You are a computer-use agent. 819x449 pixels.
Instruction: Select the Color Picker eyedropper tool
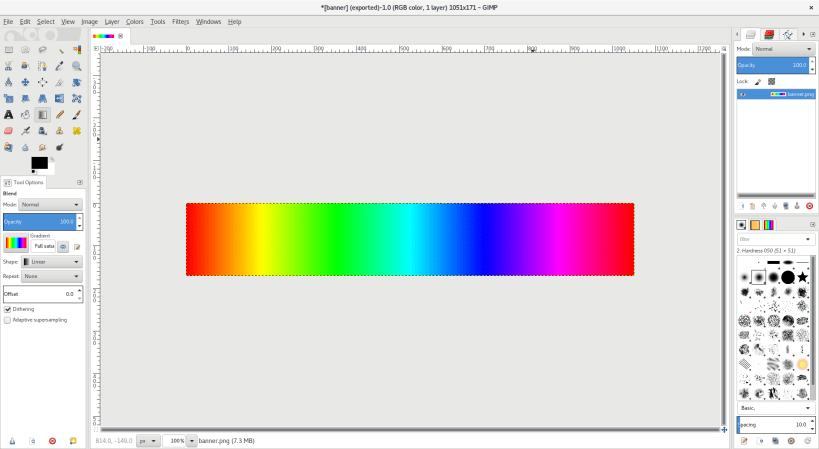click(x=60, y=66)
